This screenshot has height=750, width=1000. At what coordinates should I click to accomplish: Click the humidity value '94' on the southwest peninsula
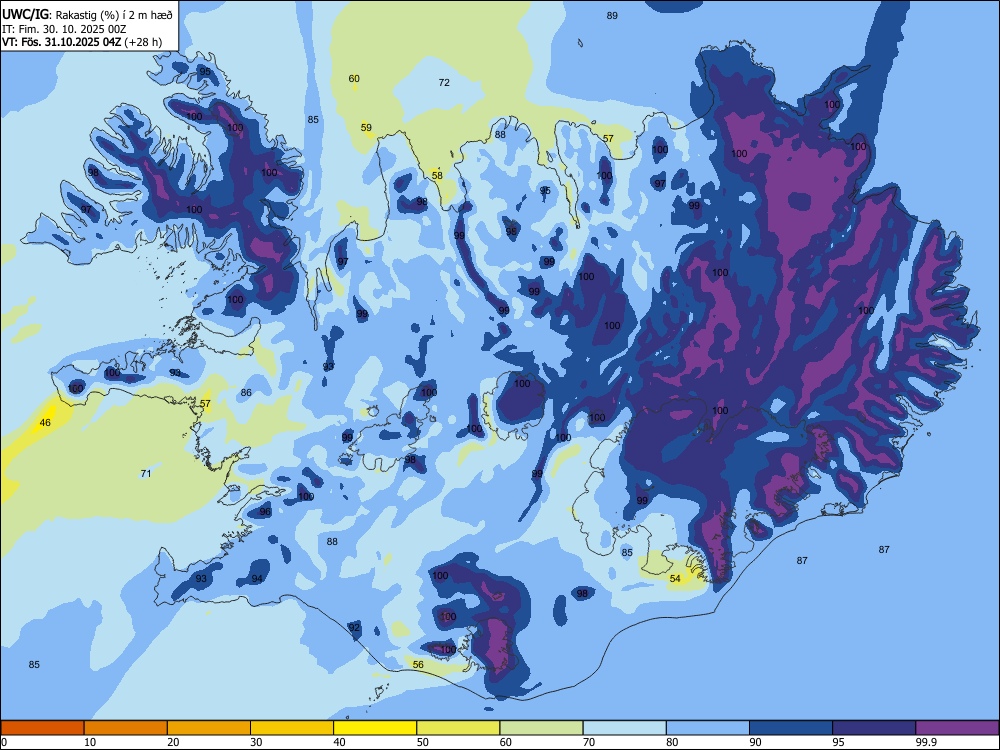tap(257, 578)
